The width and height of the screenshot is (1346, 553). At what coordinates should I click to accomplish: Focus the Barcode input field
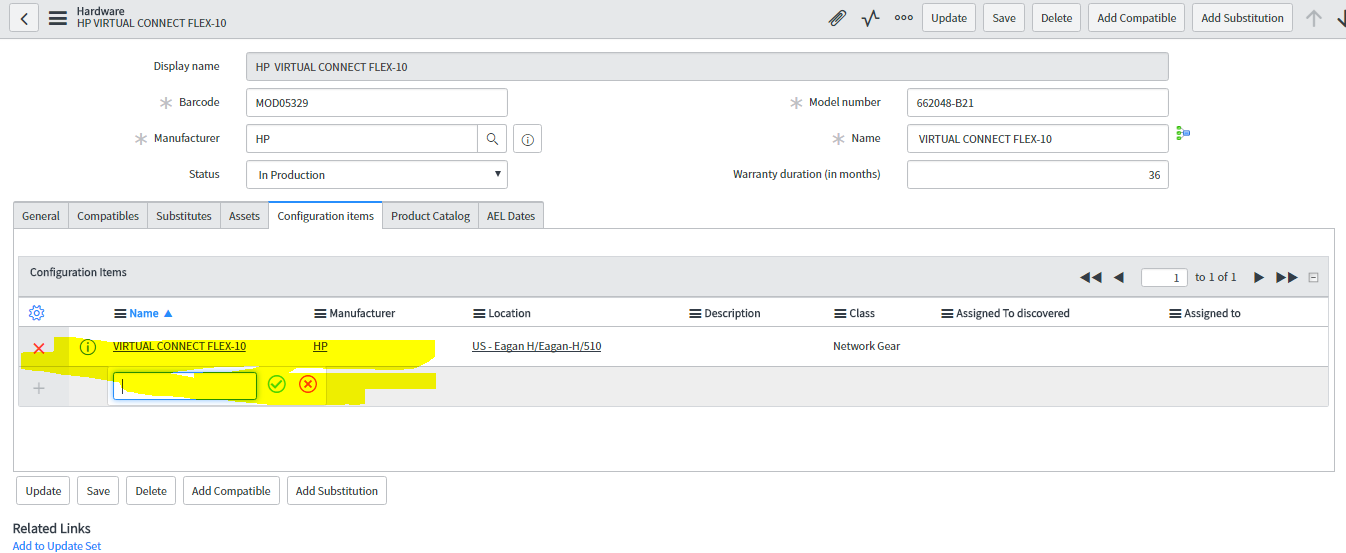377,103
